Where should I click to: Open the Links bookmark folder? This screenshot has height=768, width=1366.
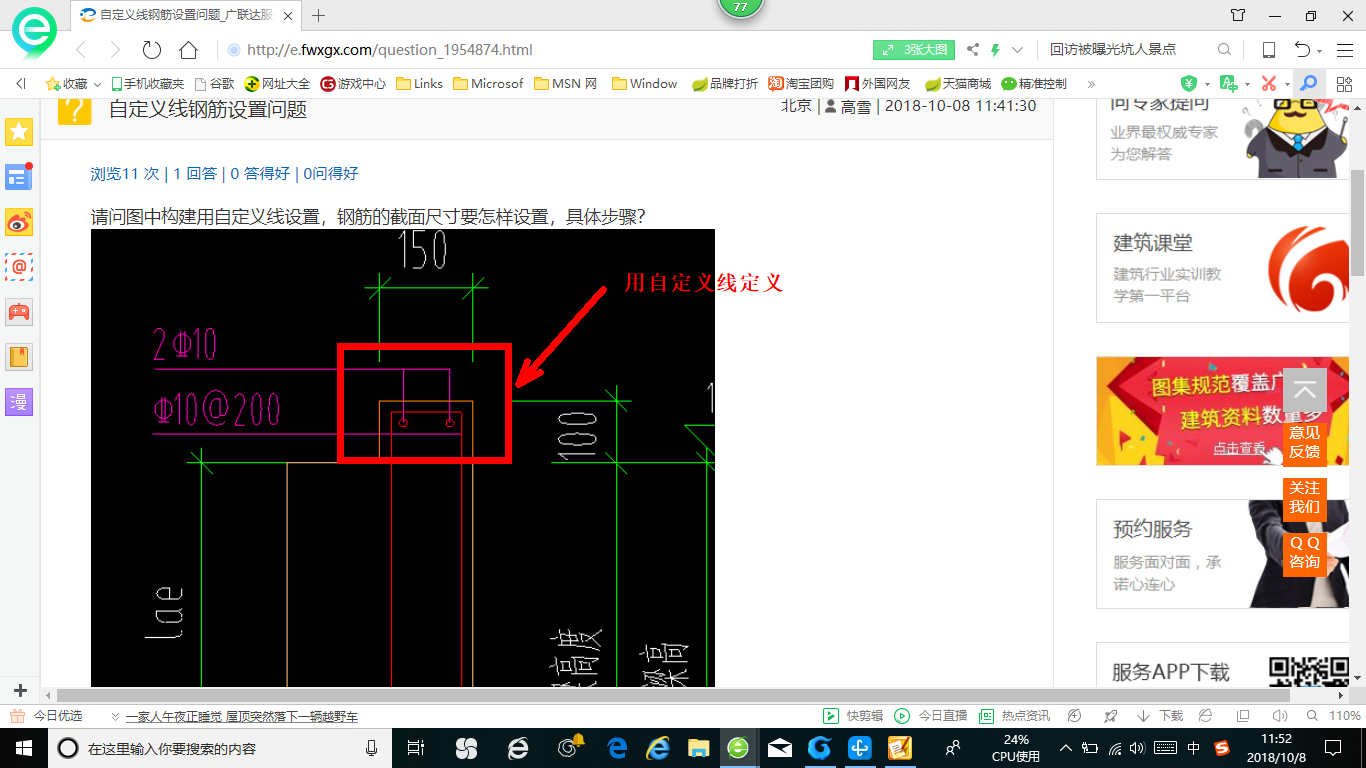pos(419,84)
